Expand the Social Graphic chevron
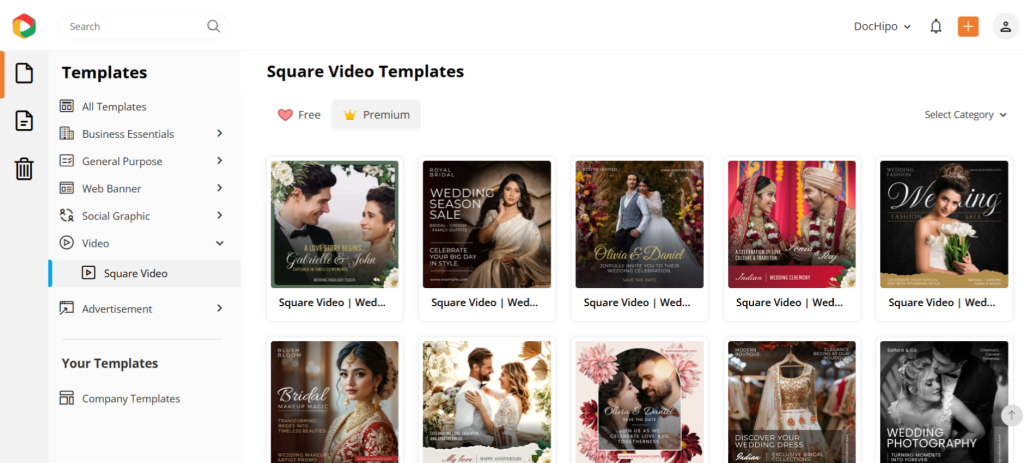Viewport: 1024px width, 463px height. tap(219, 216)
